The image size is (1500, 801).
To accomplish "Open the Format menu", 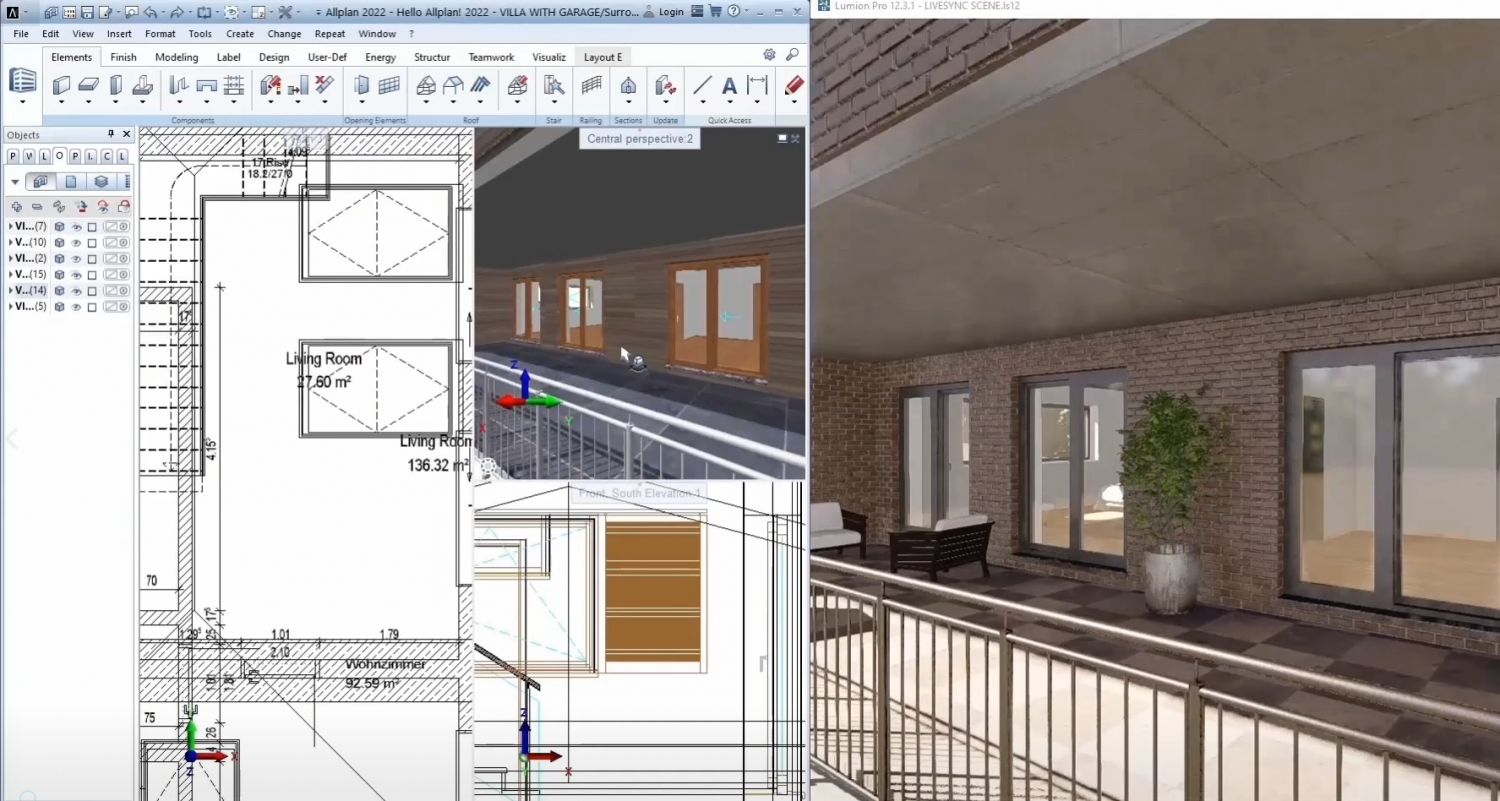I will [160, 34].
